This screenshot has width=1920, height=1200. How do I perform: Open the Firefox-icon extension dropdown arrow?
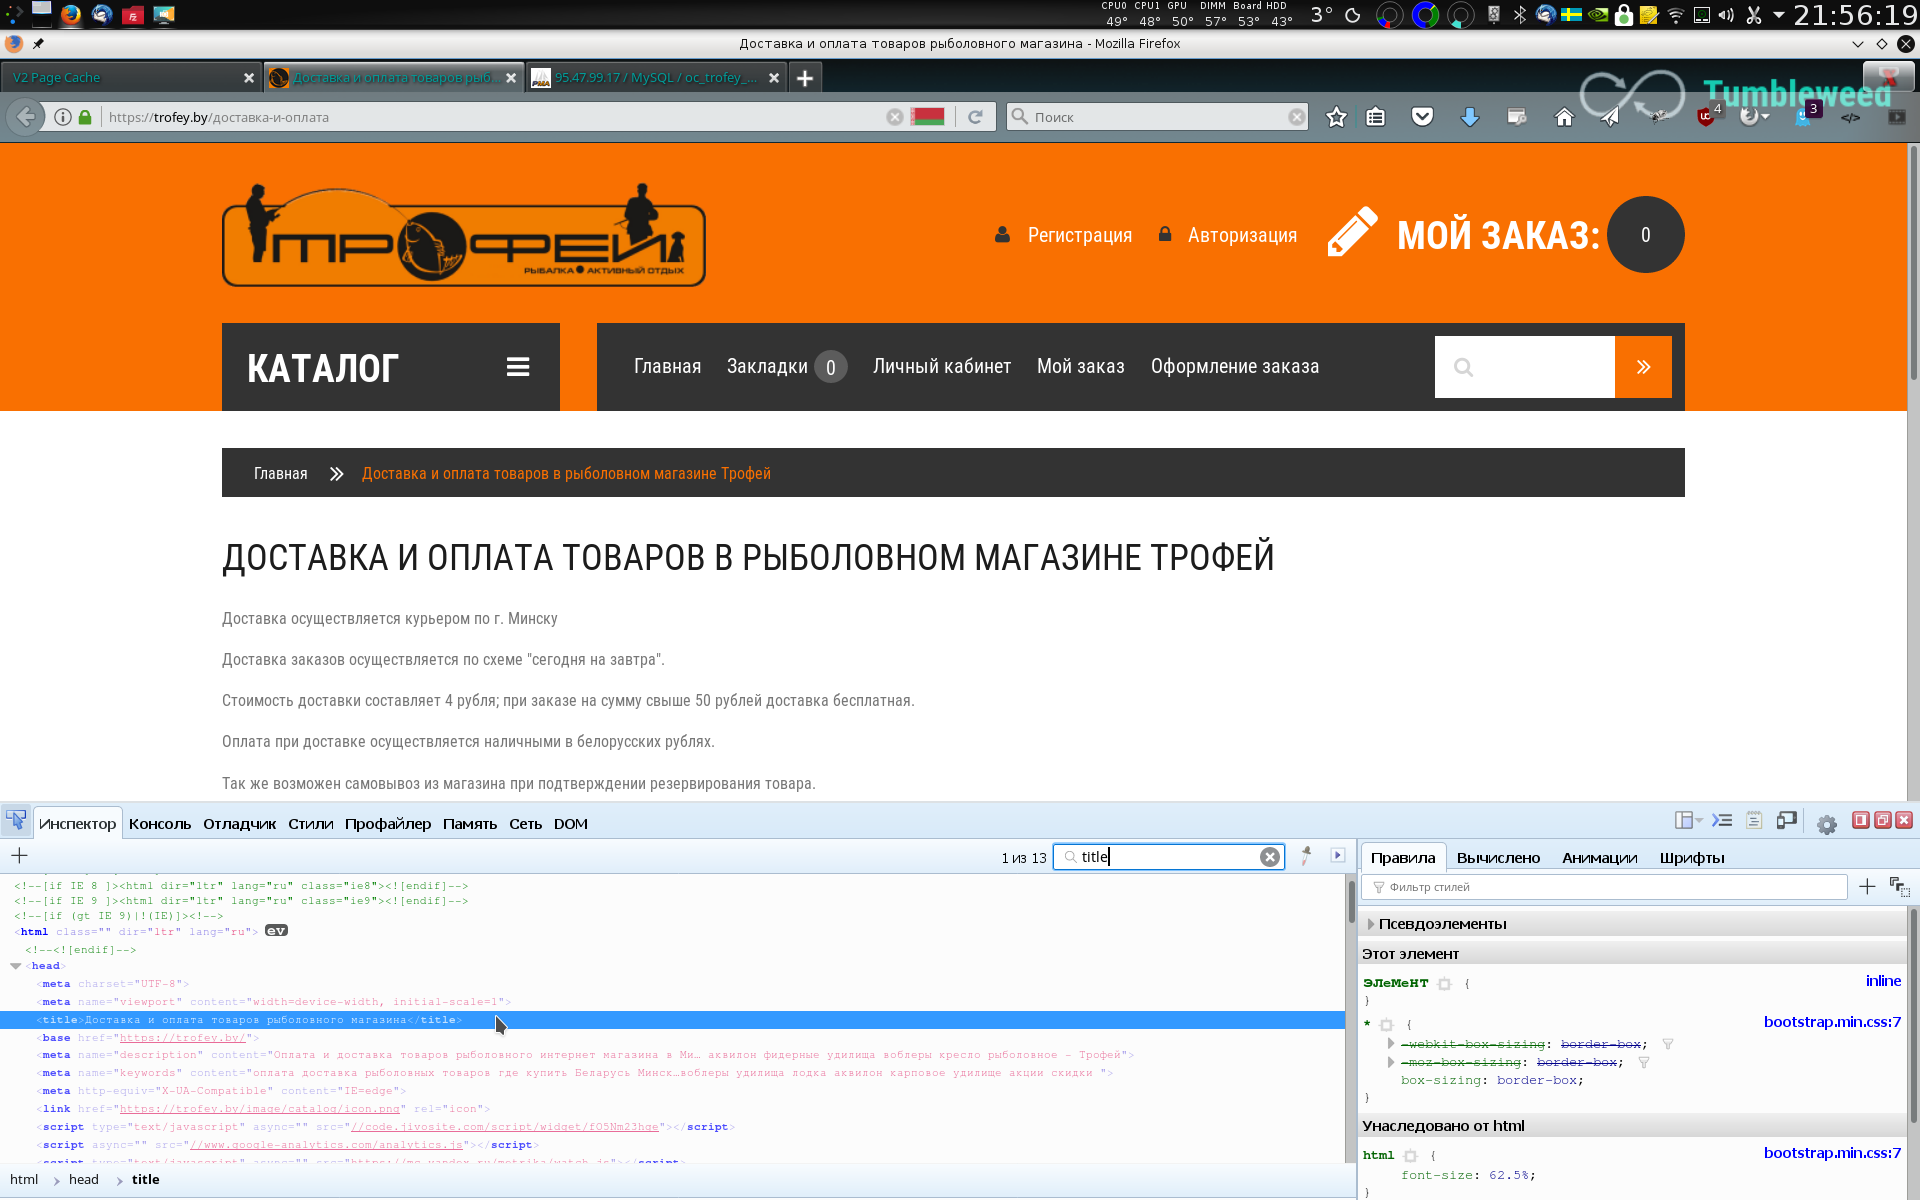click(1766, 117)
